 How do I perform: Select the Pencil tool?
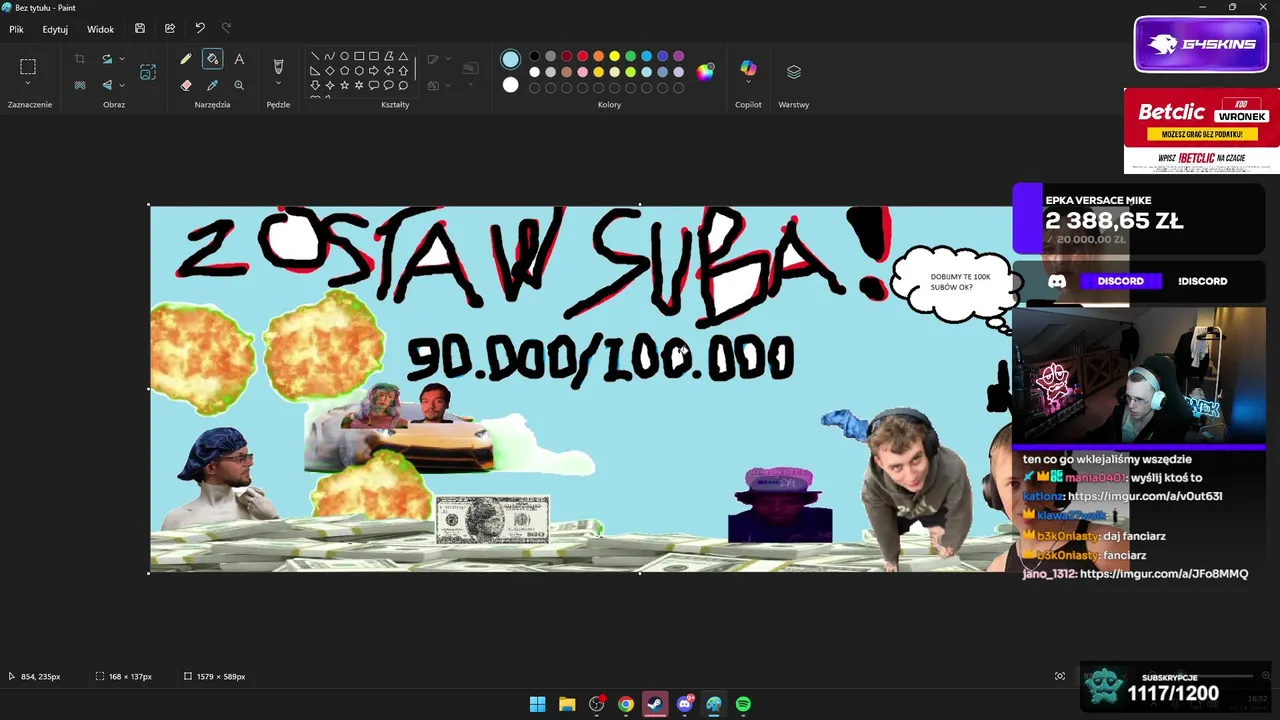(x=186, y=59)
